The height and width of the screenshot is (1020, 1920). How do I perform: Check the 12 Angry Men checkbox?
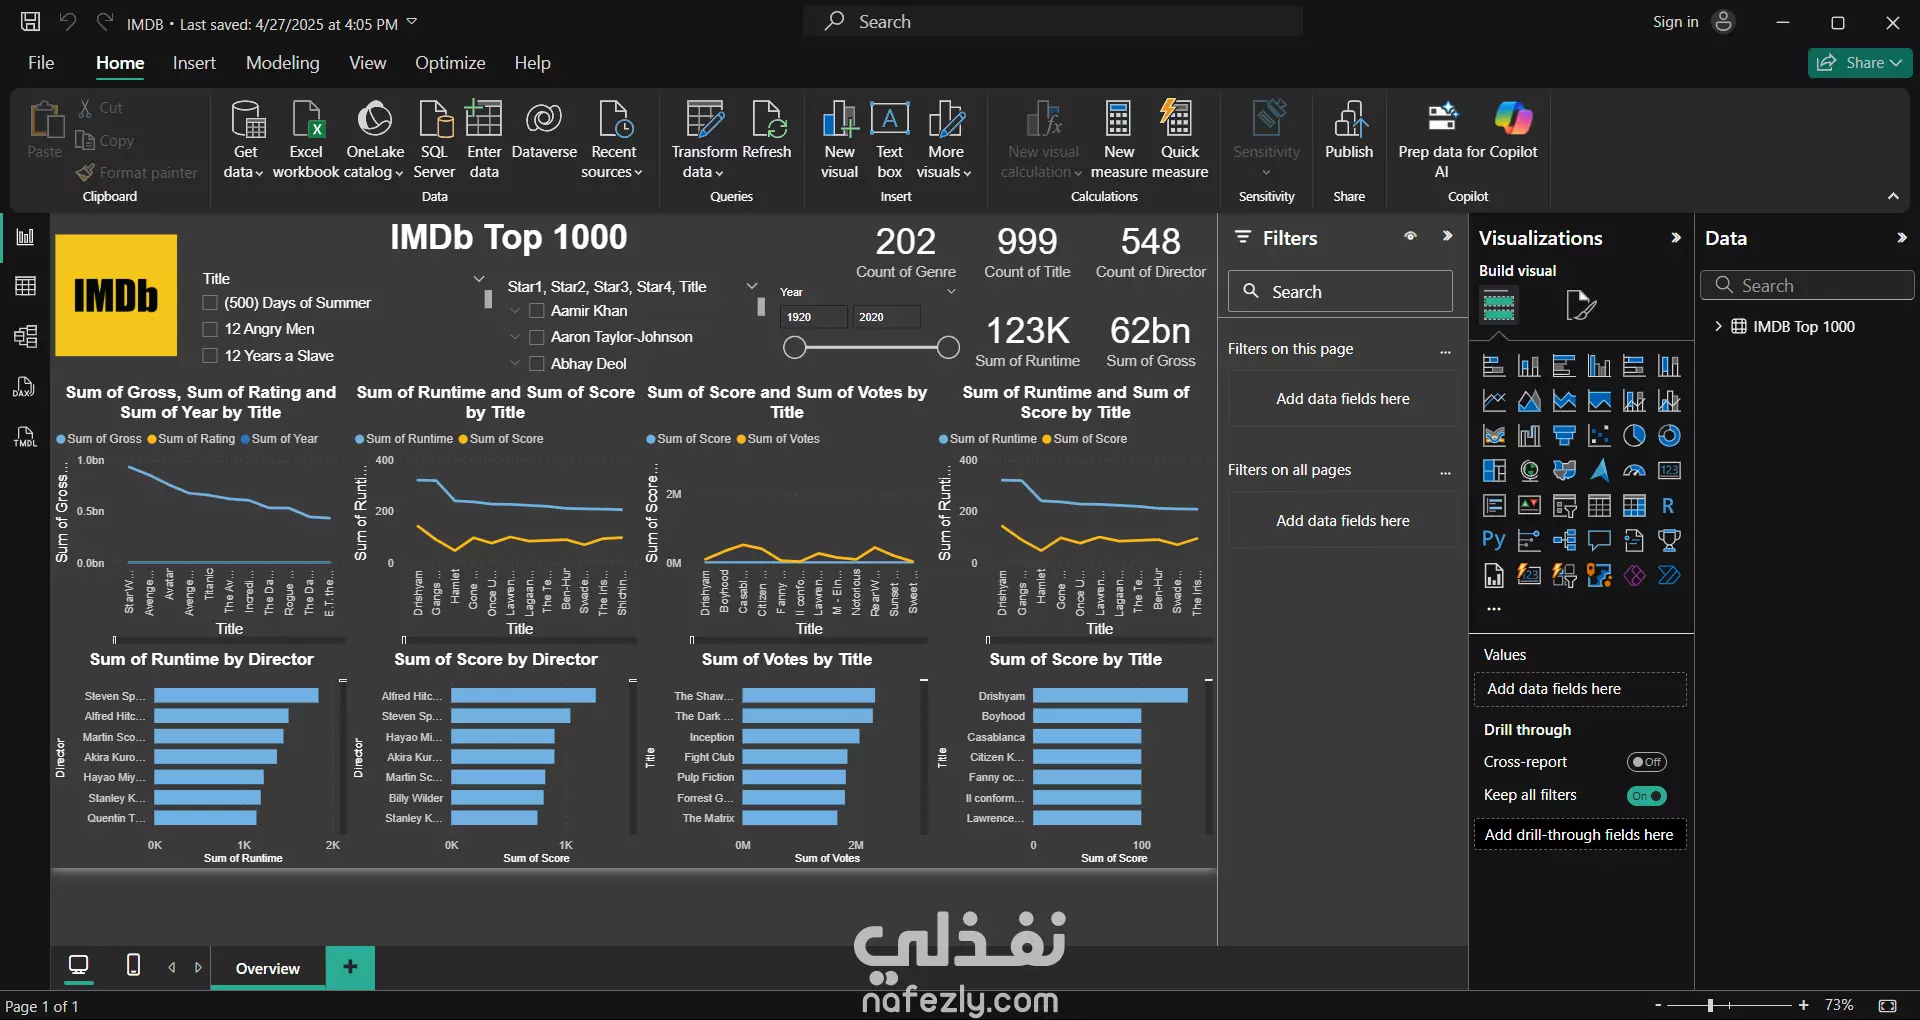coord(210,329)
